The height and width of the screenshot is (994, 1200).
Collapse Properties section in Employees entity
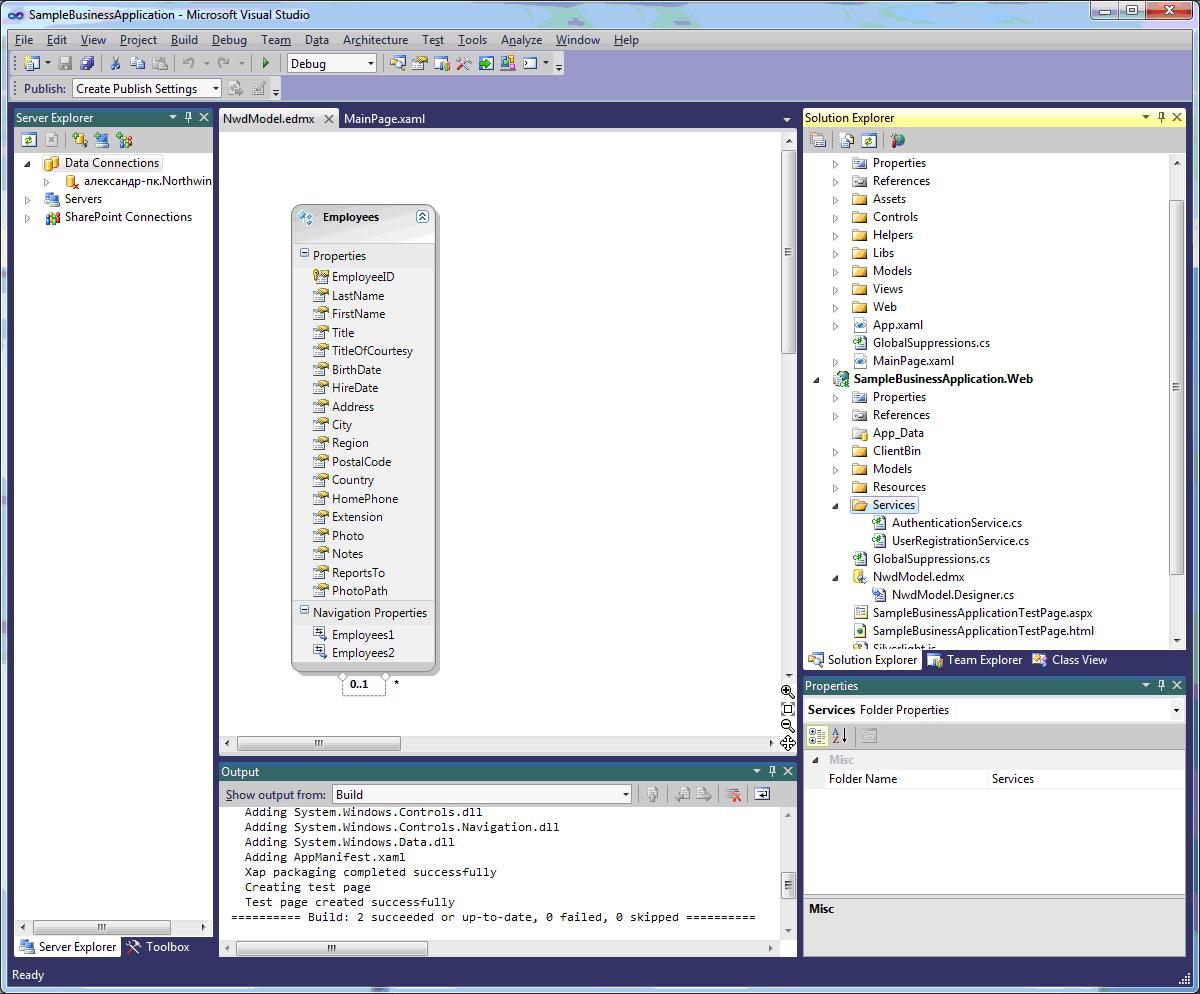[x=304, y=254]
